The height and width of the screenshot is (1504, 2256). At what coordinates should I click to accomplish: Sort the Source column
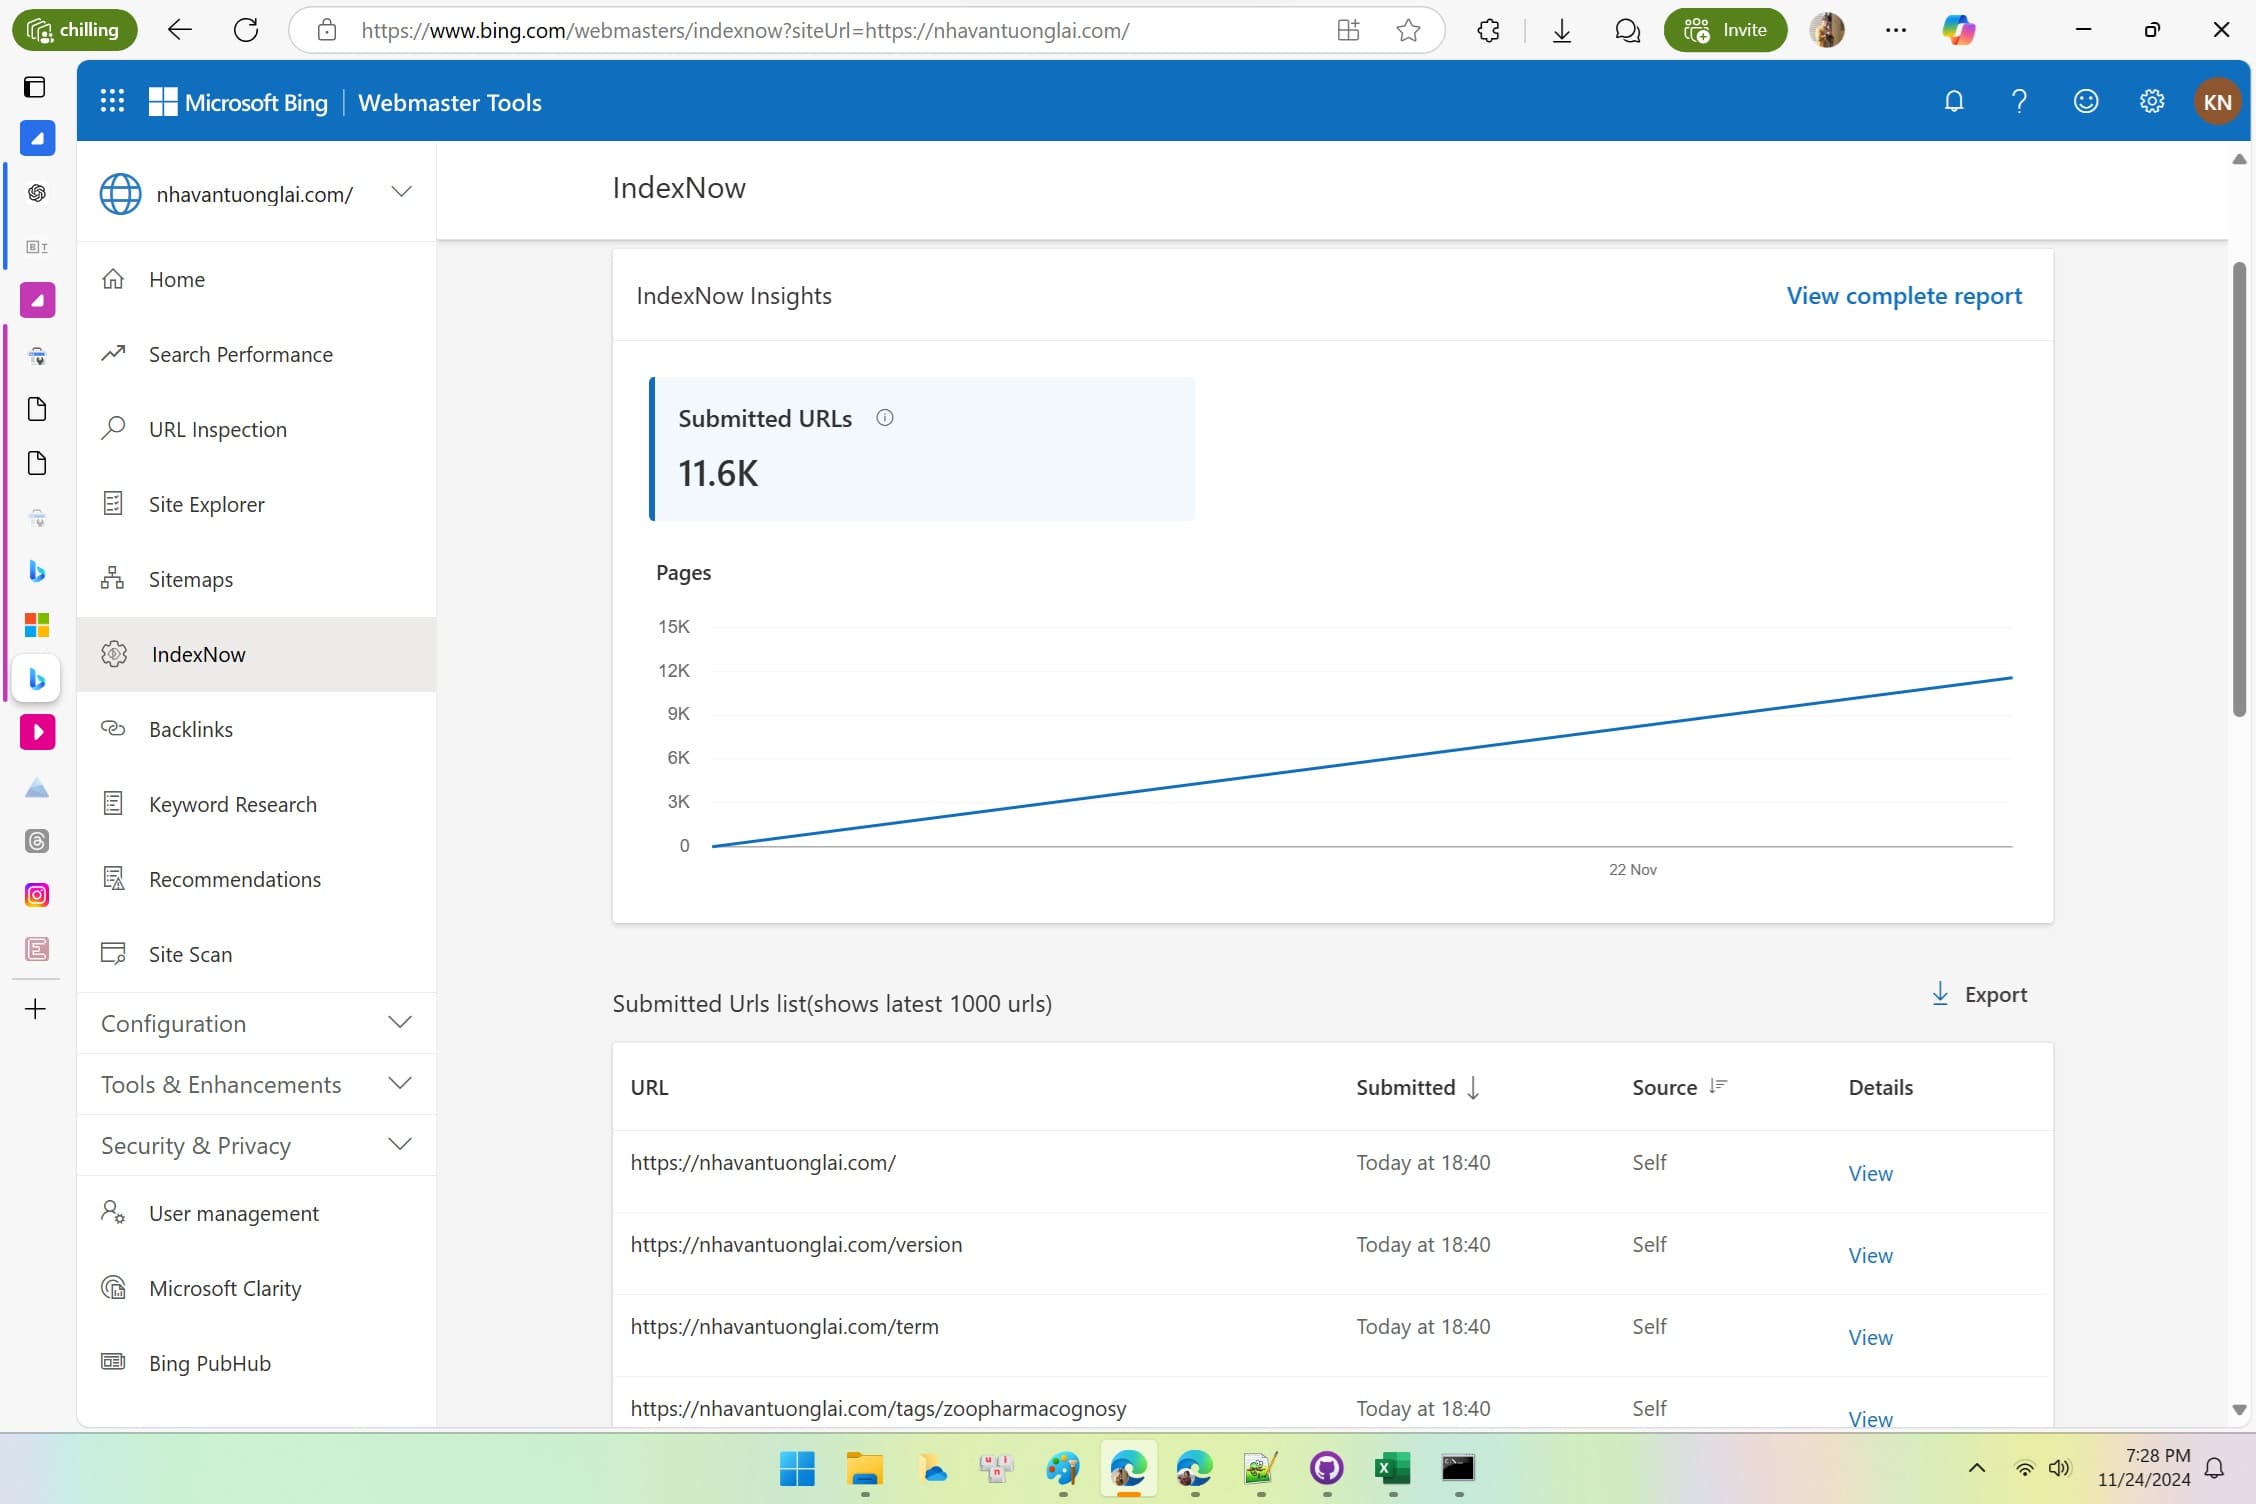click(1718, 1086)
